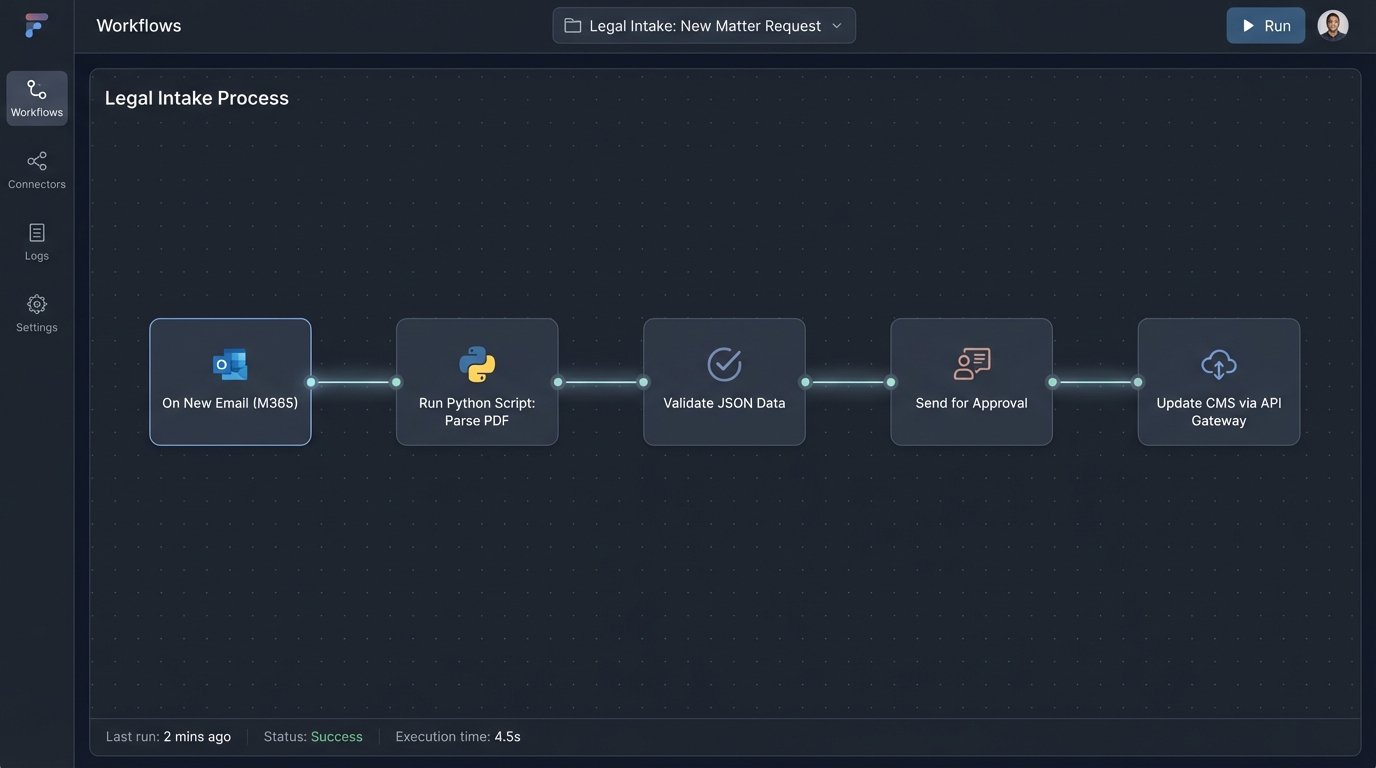Open the Settings gear in the sidebar

36,303
